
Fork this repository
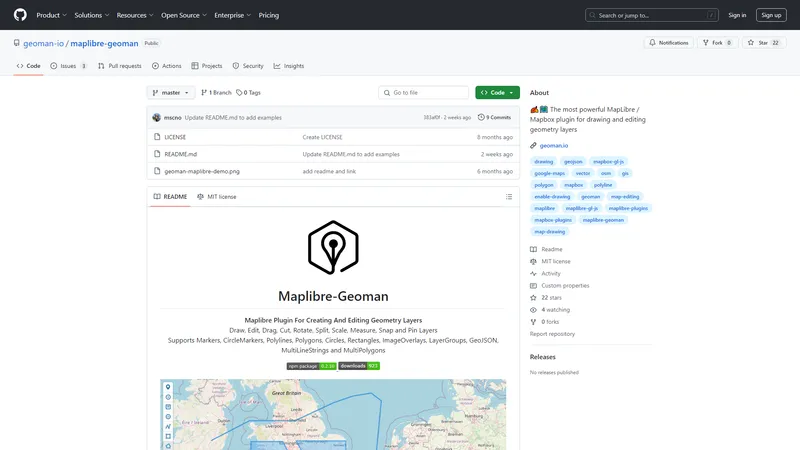click(x=717, y=43)
